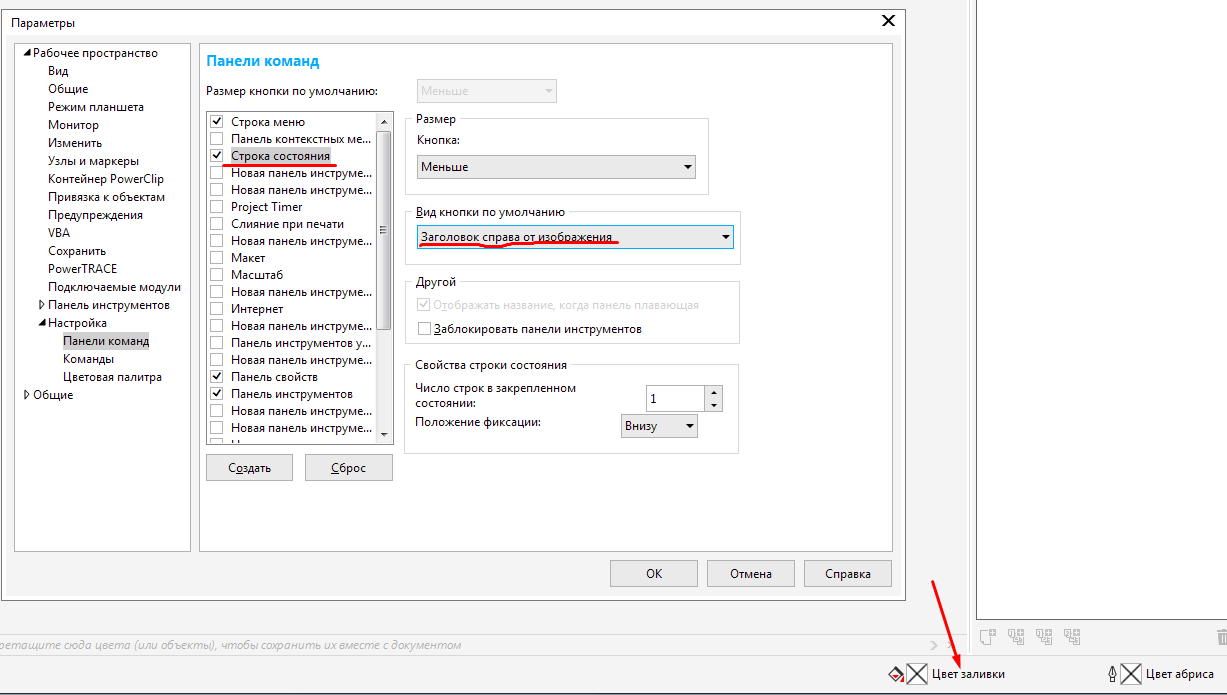Screen dimensions: 1227x695
Task: Check the Масштаб toolbar checkbox
Action: 217,275
